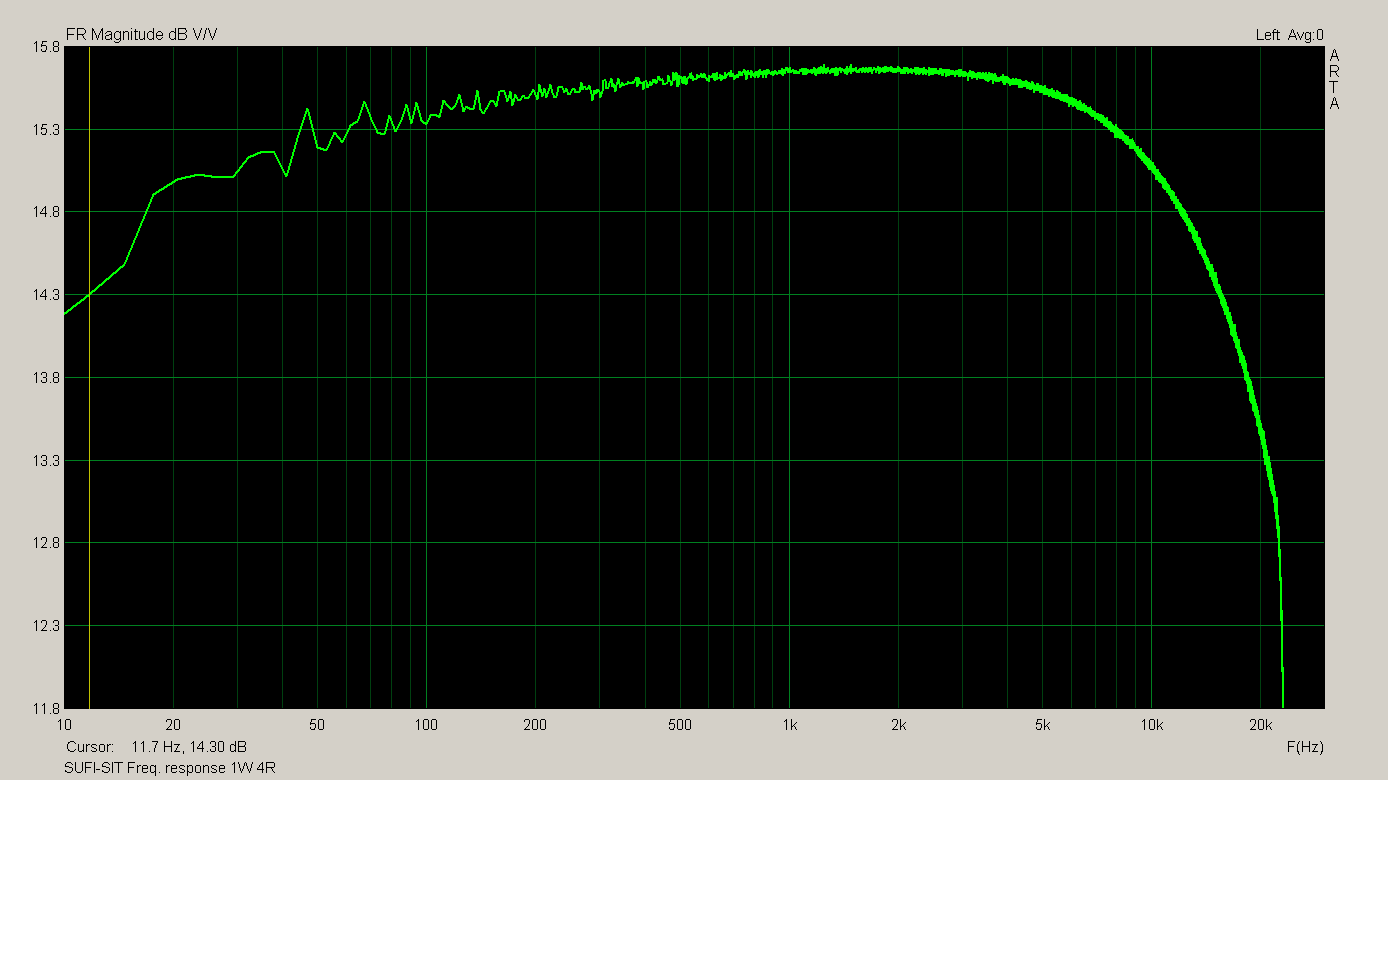Click the 'SUFI-SIT Freq. response 1W 4R' caption

pos(170,768)
